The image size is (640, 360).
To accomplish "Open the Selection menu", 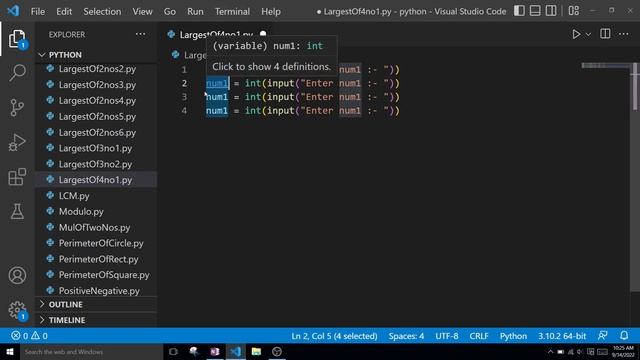I will click(102, 11).
